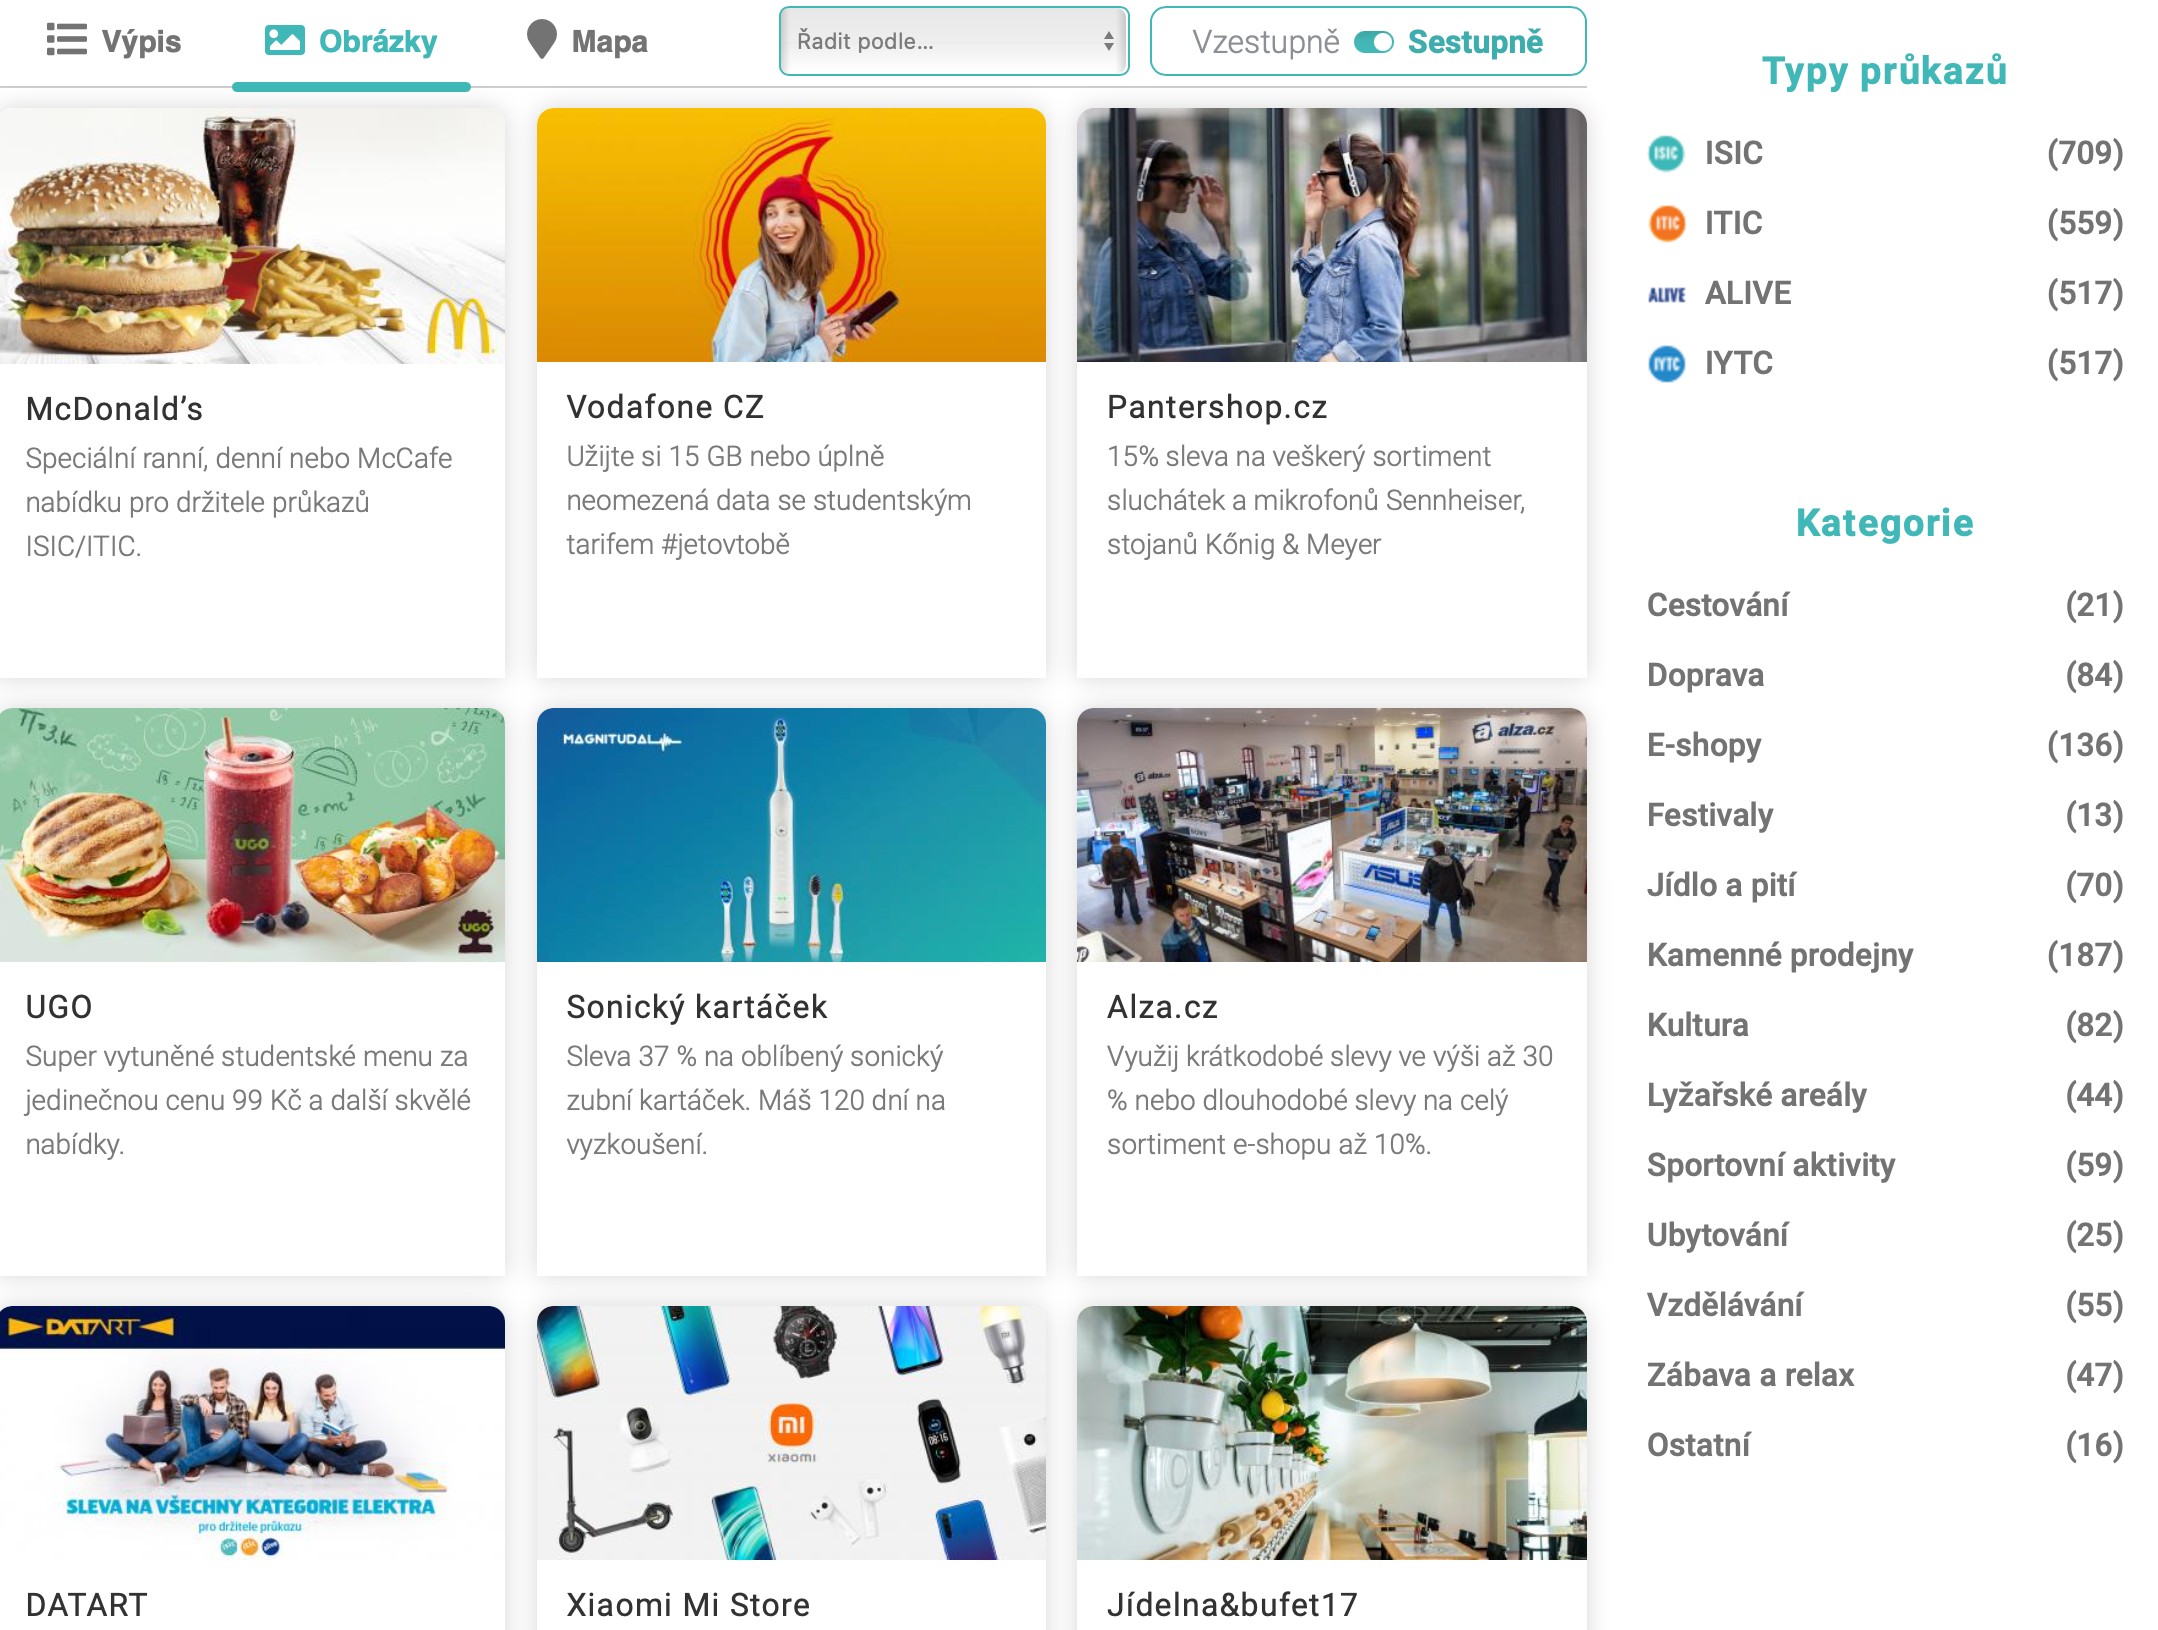Screen dimensions: 2158x1630
Task: Select Kamenné prodejny category
Action: 1779,955
